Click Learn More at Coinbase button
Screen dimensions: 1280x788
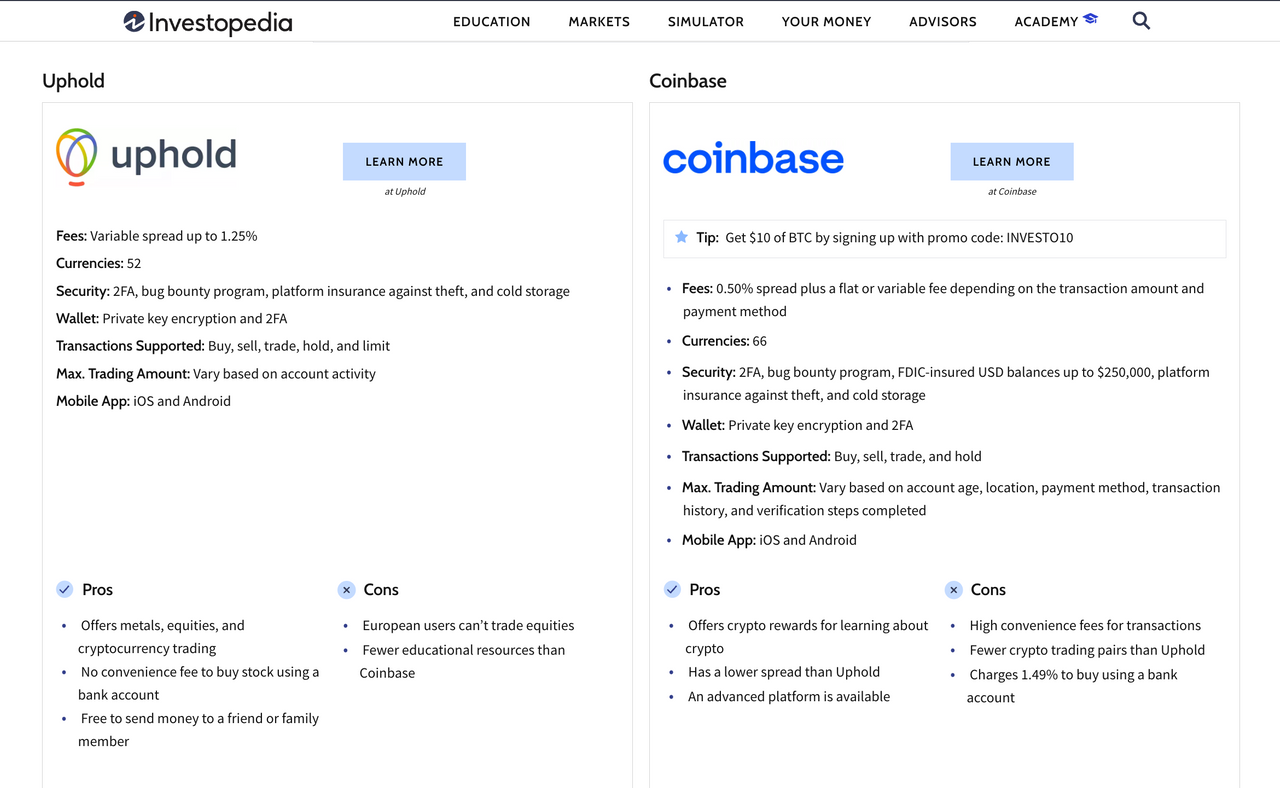[x=1012, y=161]
